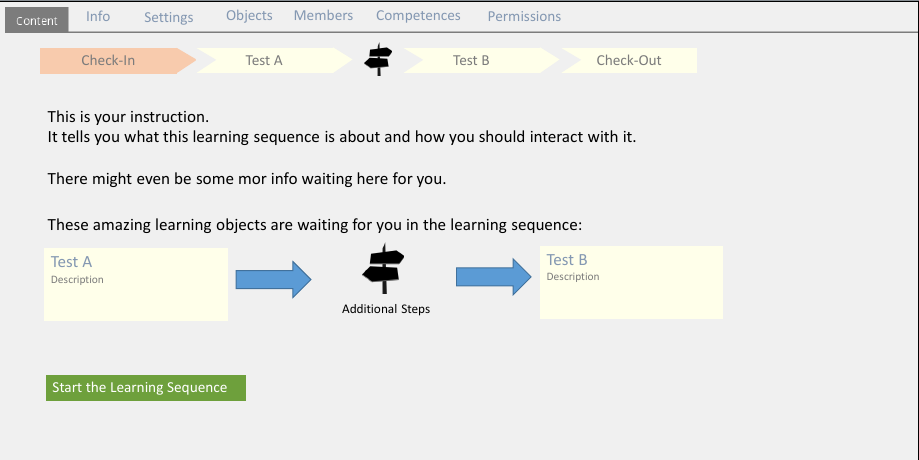Click the signpost icon above Additional Steps

tap(385, 270)
